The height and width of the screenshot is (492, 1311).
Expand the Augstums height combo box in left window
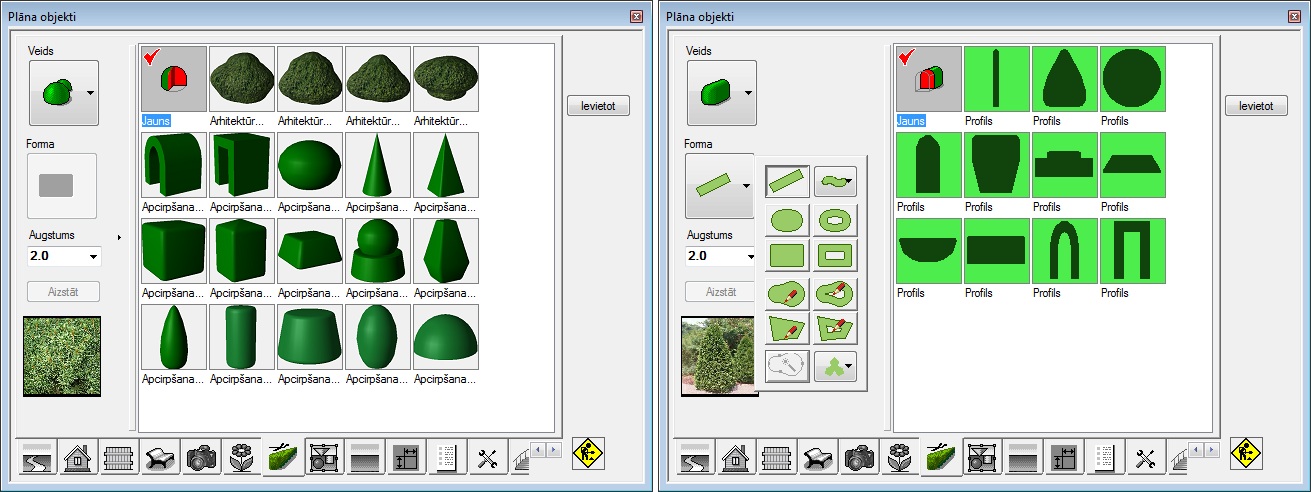(x=94, y=257)
